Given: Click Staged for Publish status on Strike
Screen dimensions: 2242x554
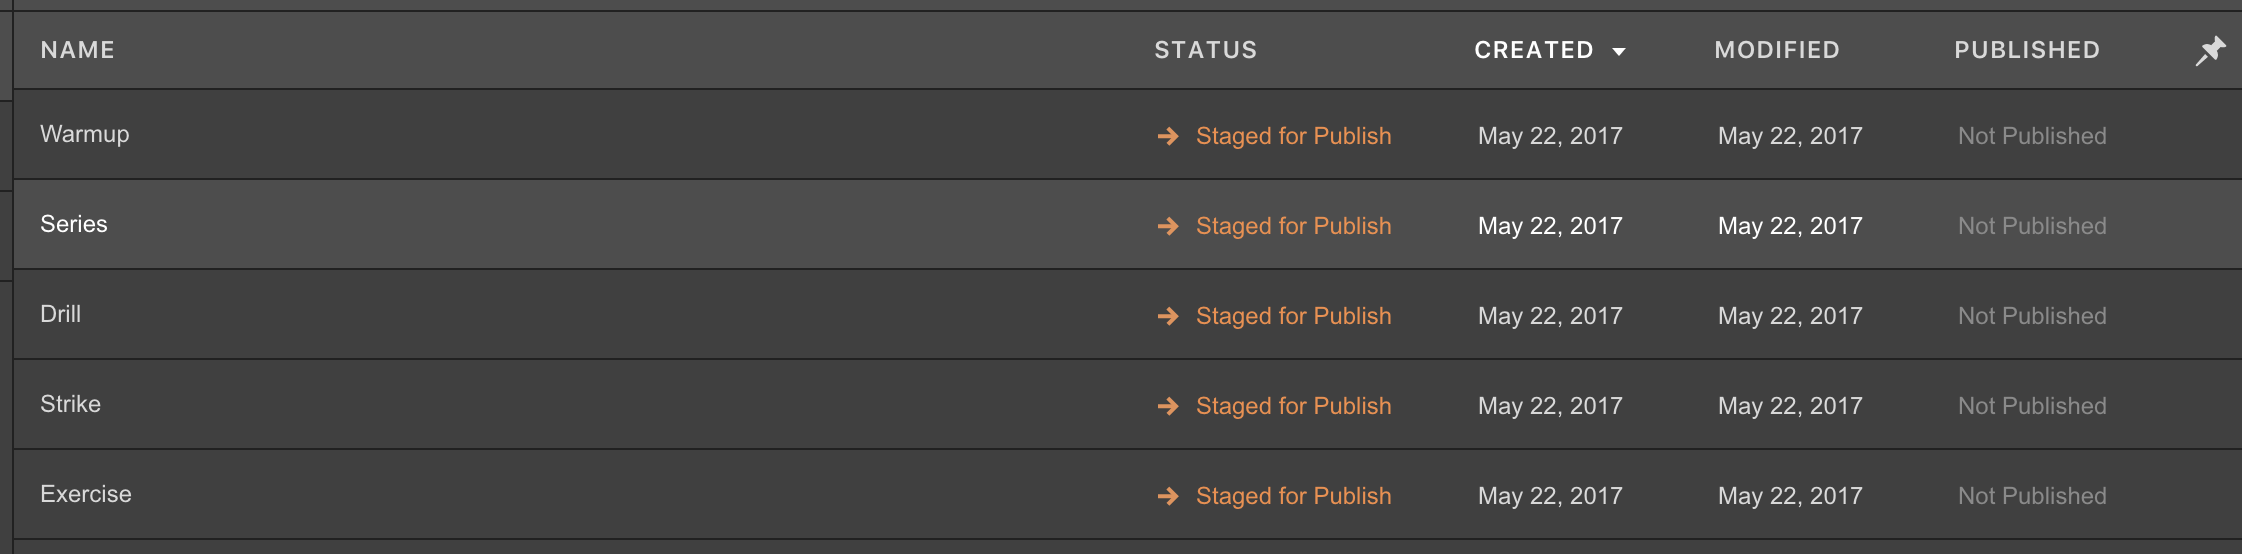Looking at the screenshot, I should 1294,406.
